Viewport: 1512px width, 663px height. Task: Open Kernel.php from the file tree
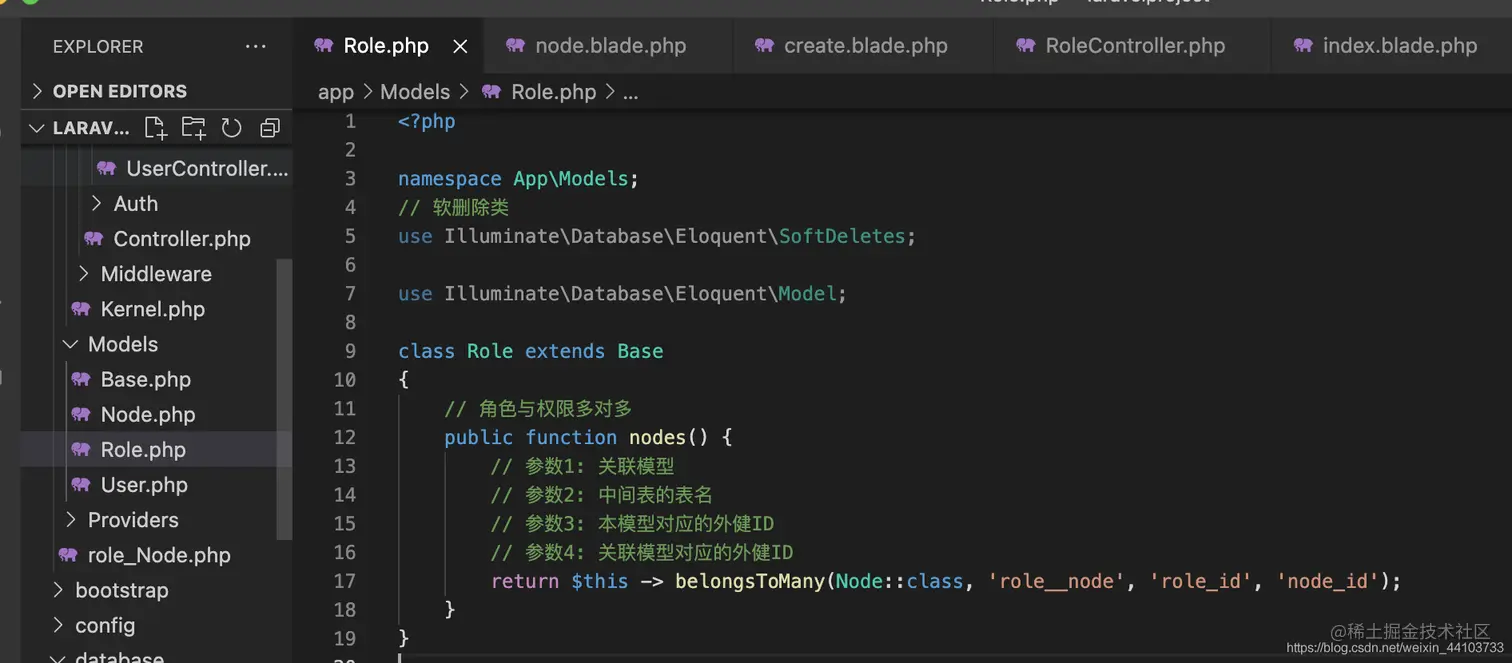point(153,309)
